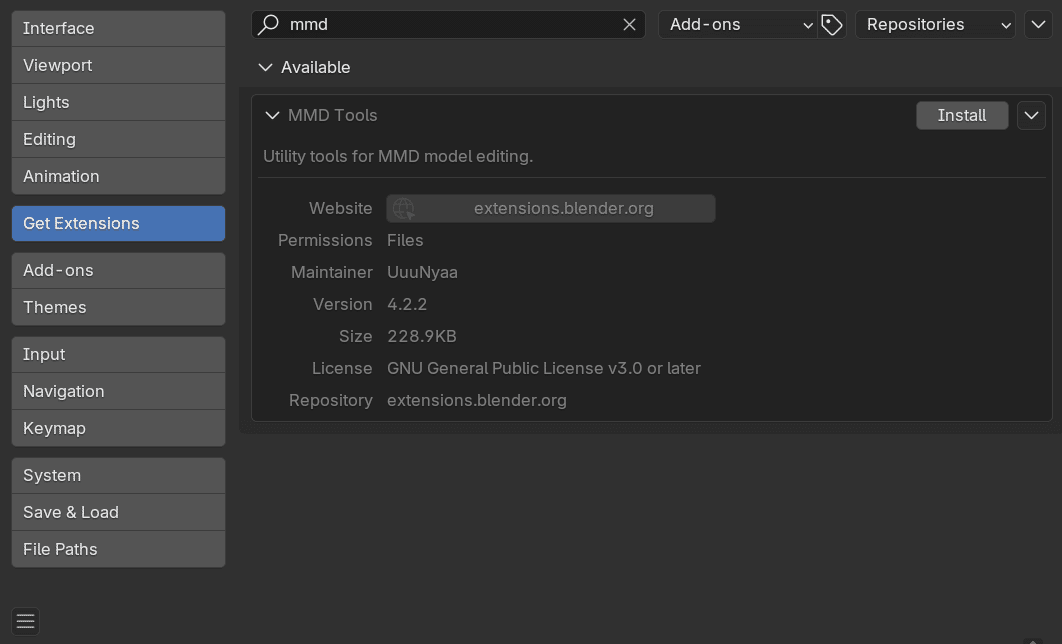
Task: Open the filter by tags icon
Action: 831,24
